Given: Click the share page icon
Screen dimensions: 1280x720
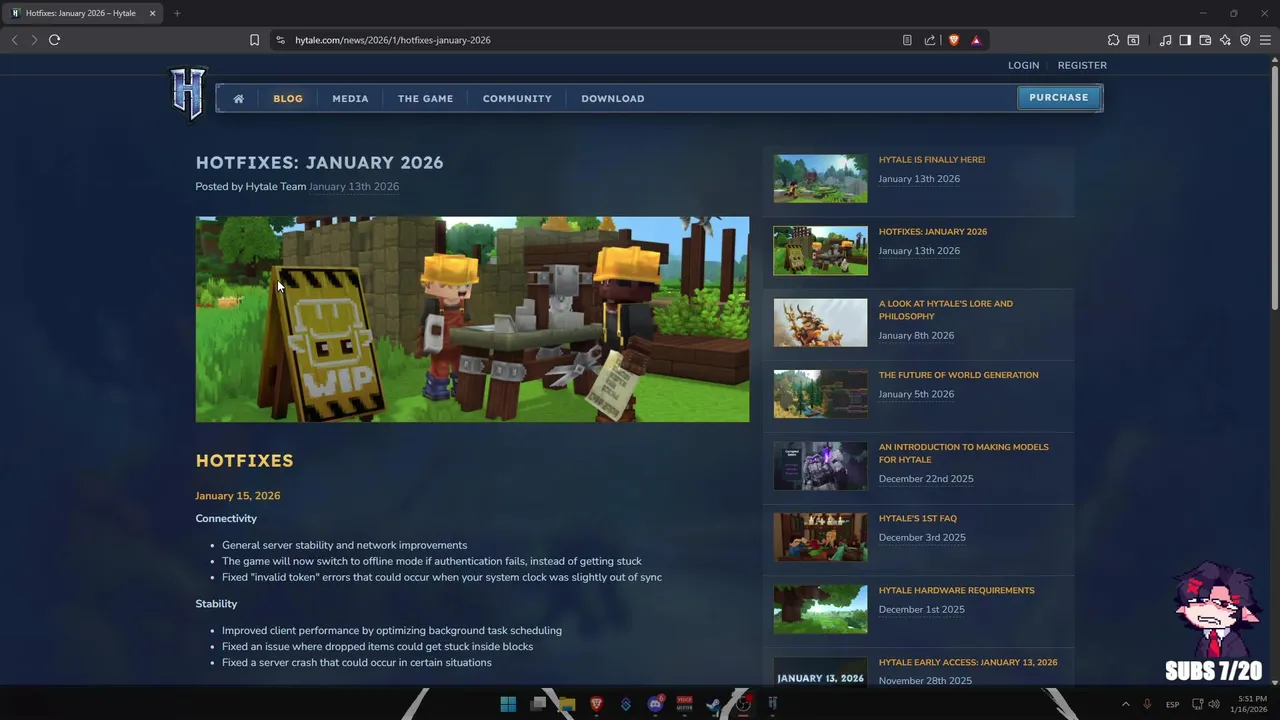Looking at the screenshot, I should [x=930, y=40].
